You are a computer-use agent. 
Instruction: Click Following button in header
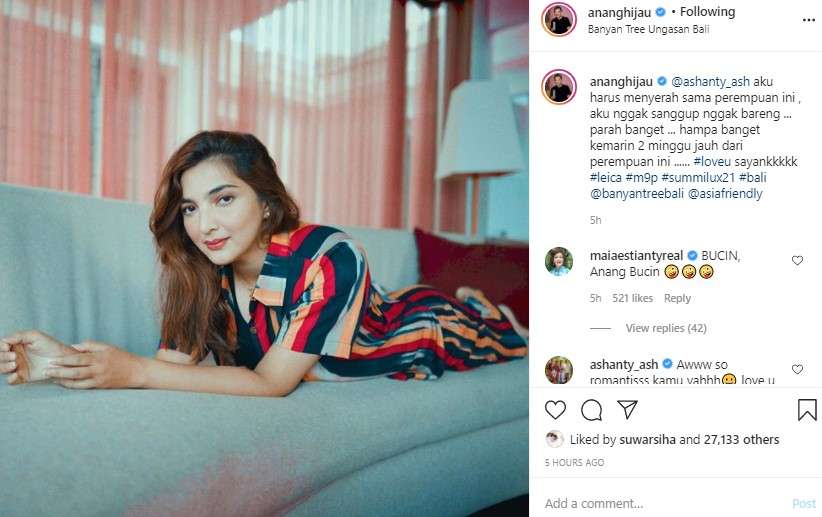coord(707,12)
